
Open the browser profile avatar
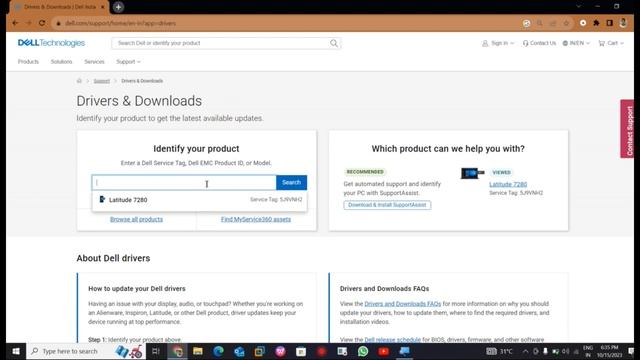(x=623, y=23)
